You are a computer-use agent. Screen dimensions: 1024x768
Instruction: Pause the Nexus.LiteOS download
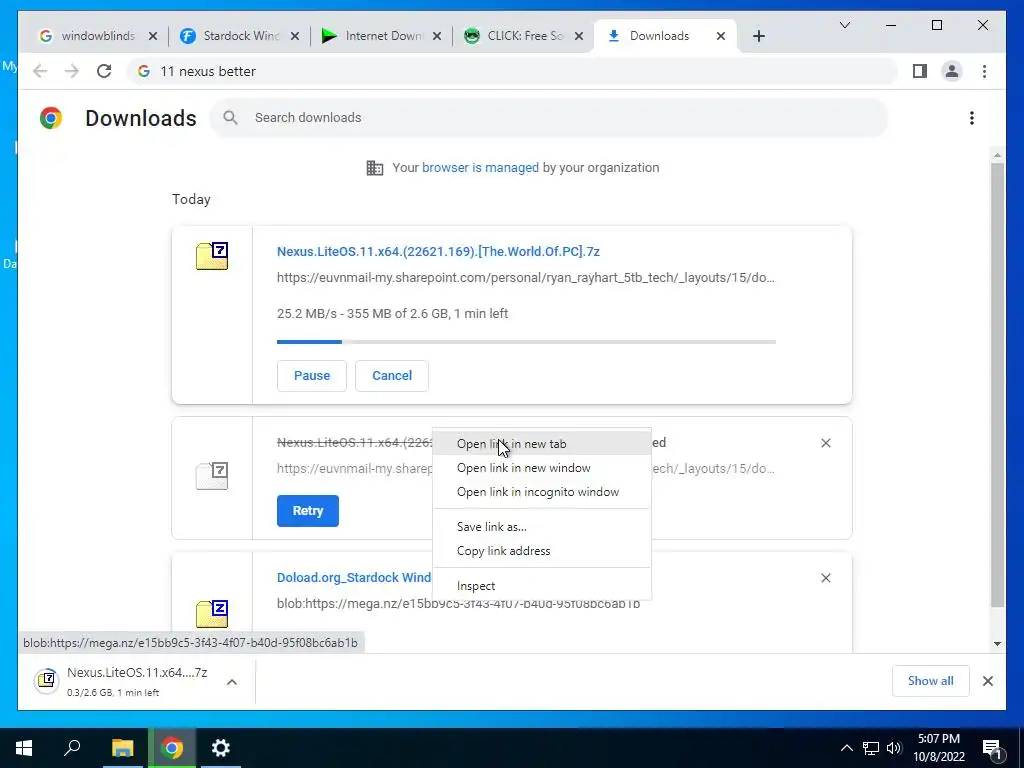(312, 376)
